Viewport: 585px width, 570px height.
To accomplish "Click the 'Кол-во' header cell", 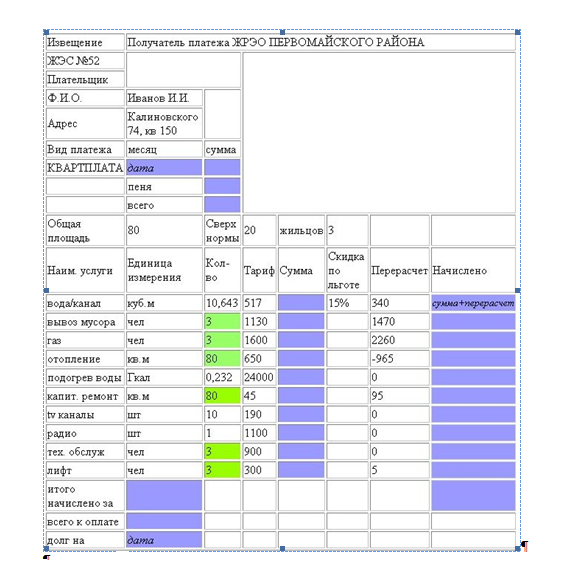I will point(222,270).
